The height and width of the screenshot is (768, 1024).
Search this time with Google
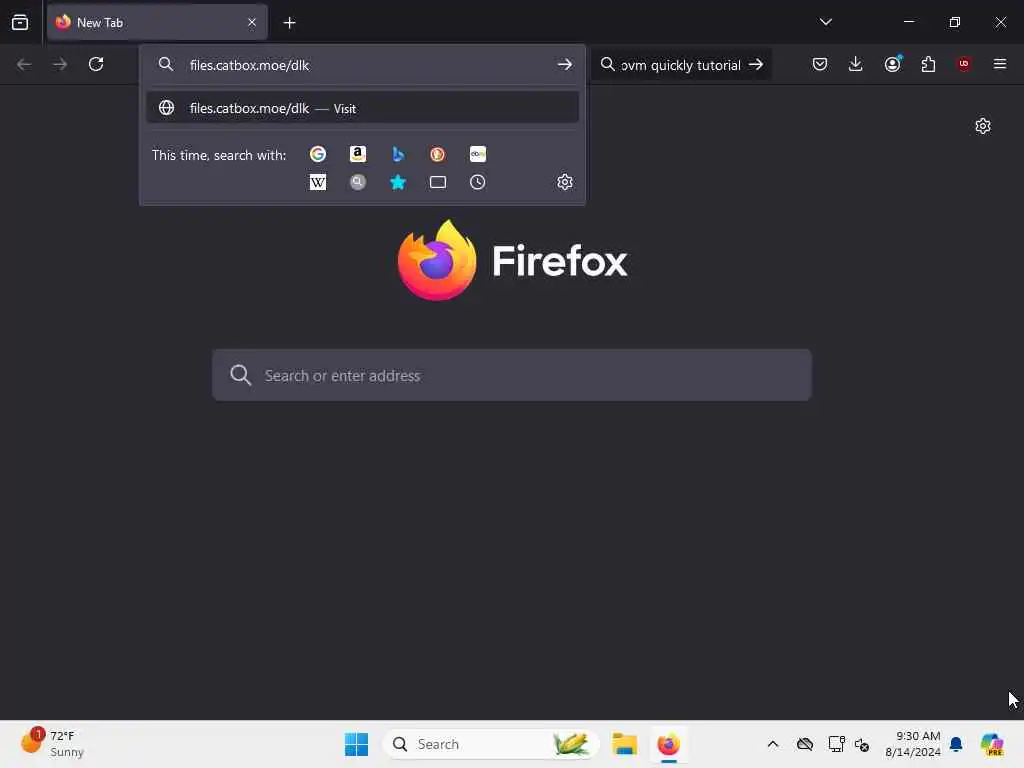point(318,154)
